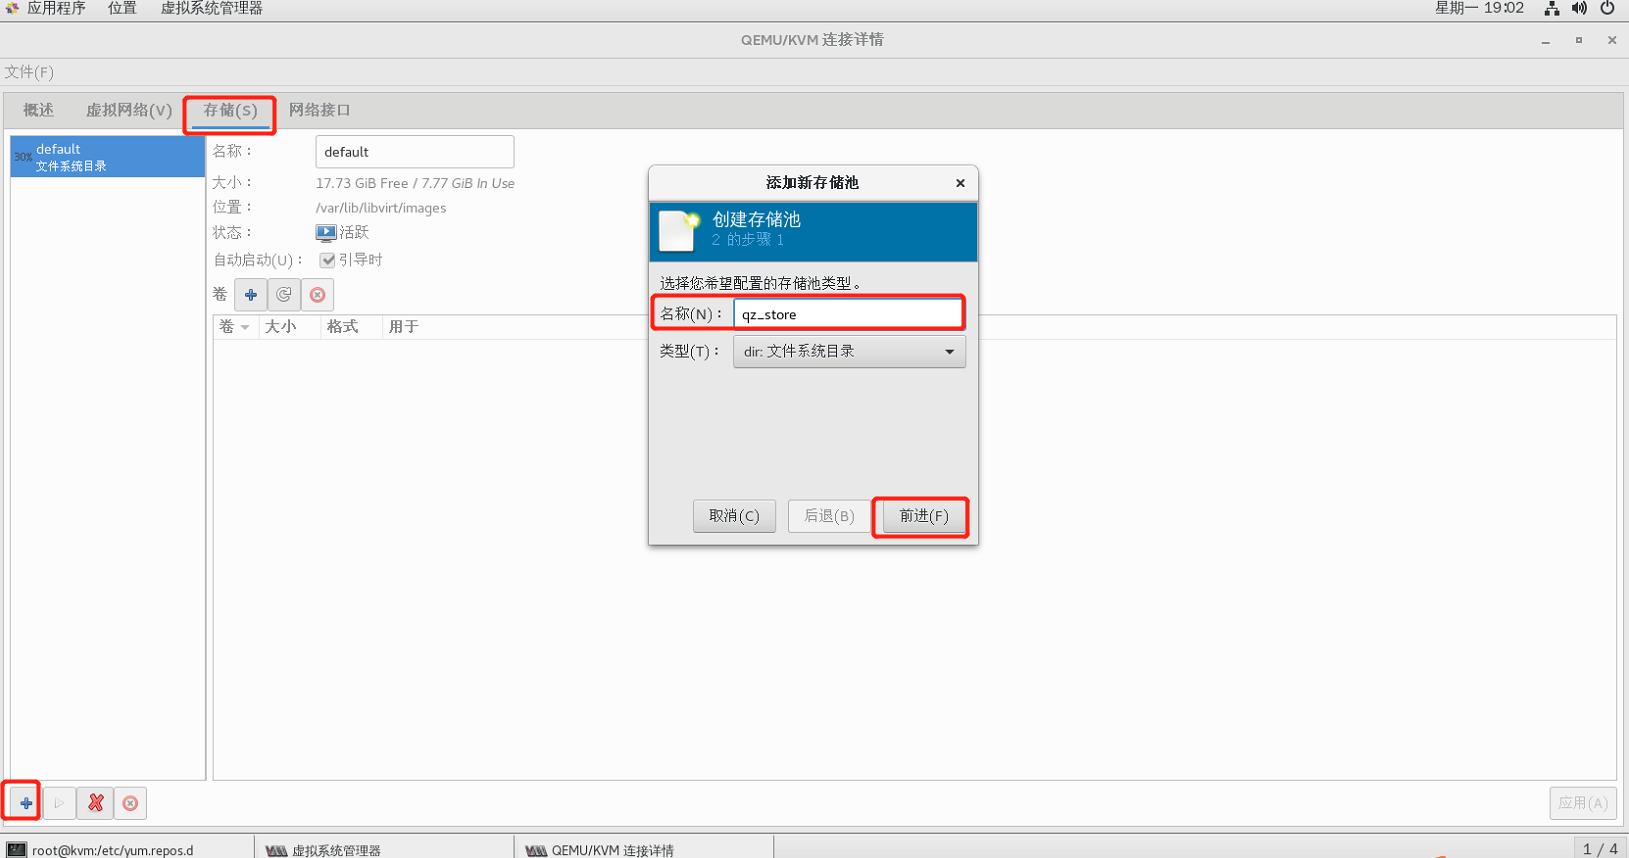Image resolution: width=1629 pixels, height=858 pixels.
Task: Delete volume with the red circle icon
Action: (x=318, y=295)
